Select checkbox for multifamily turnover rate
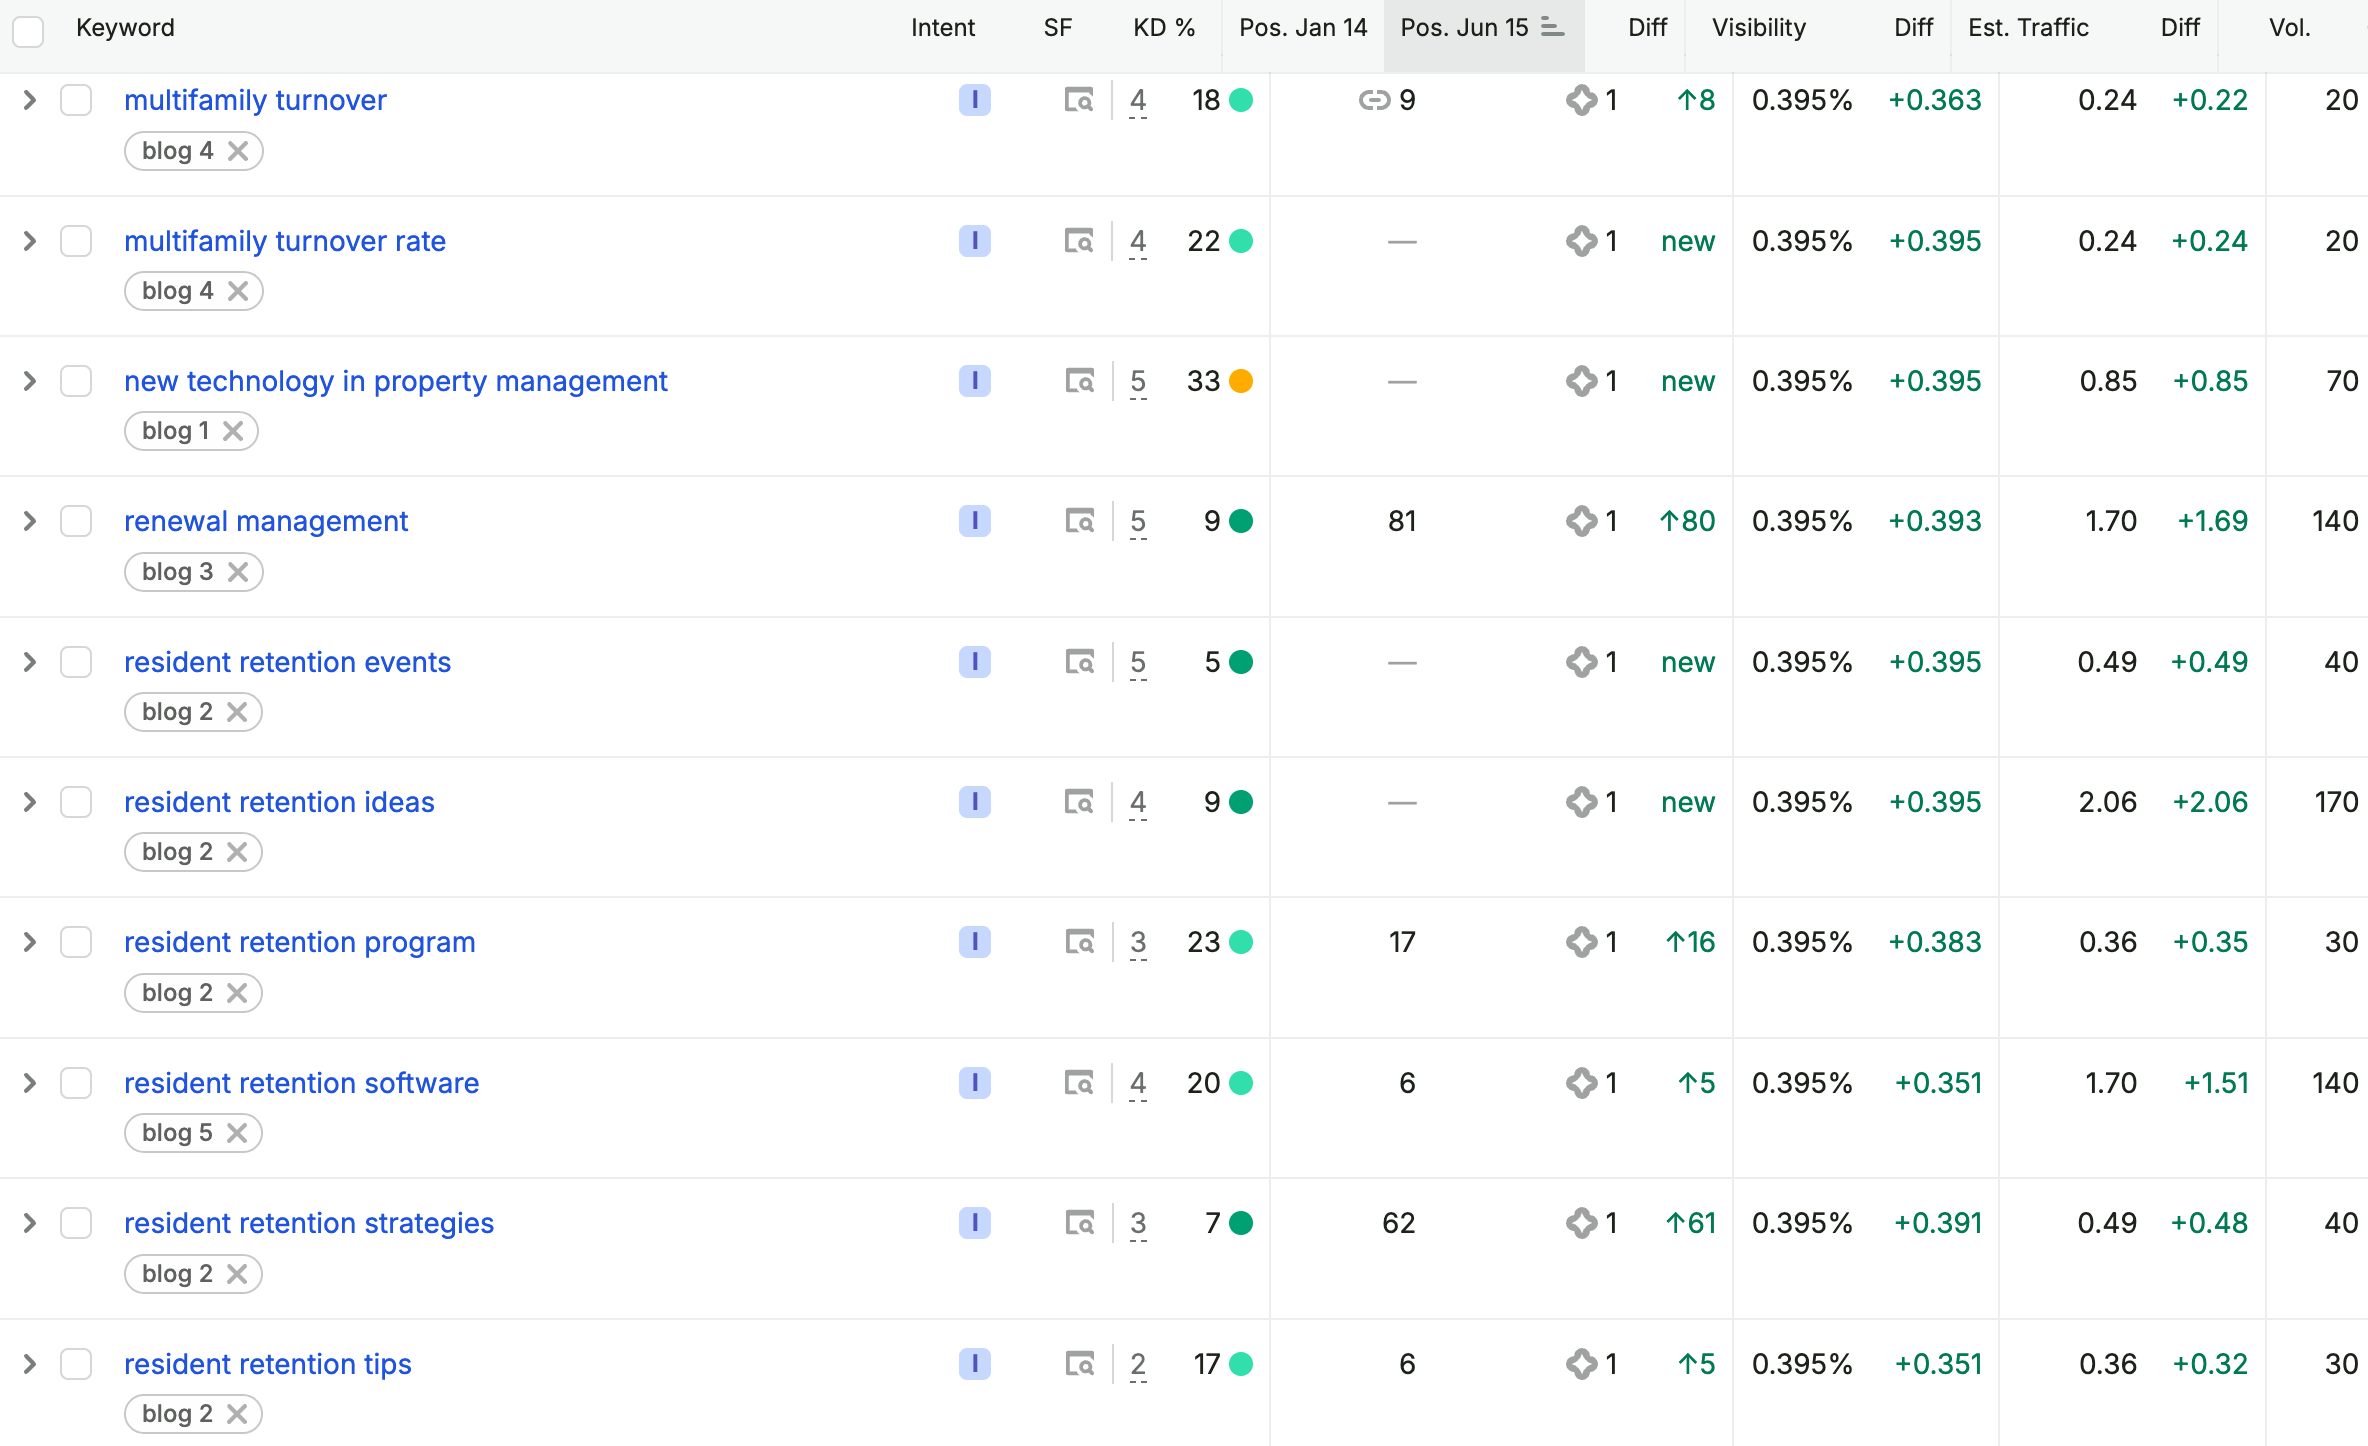2368x1446 pixels. (76, 241)
